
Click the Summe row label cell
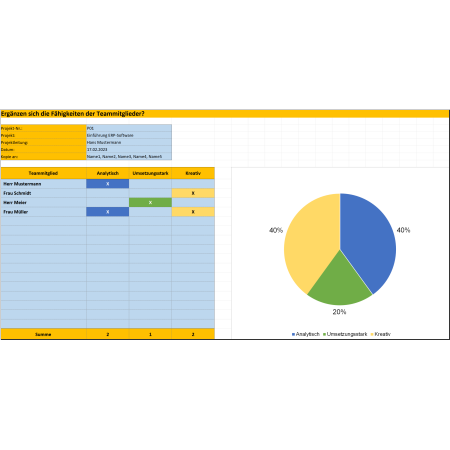[x=43, y=334]
